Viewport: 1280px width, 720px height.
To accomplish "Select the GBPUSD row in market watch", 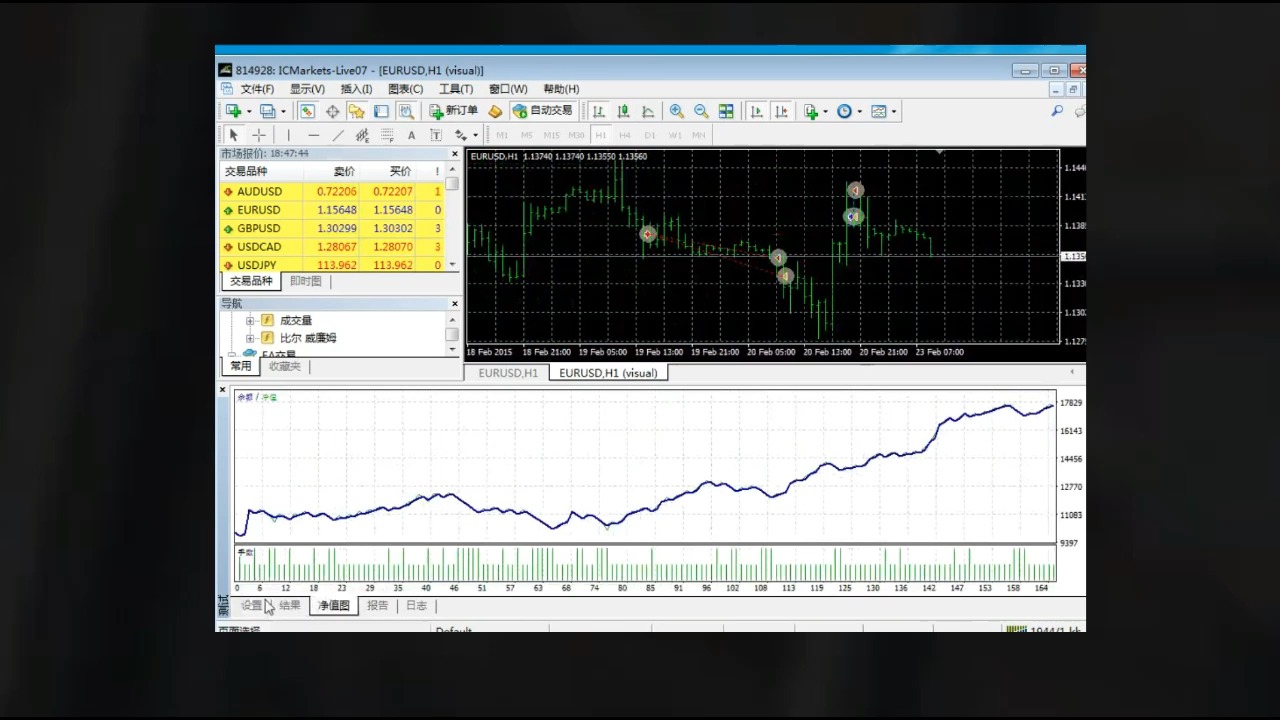I will [x=332, y=228].
